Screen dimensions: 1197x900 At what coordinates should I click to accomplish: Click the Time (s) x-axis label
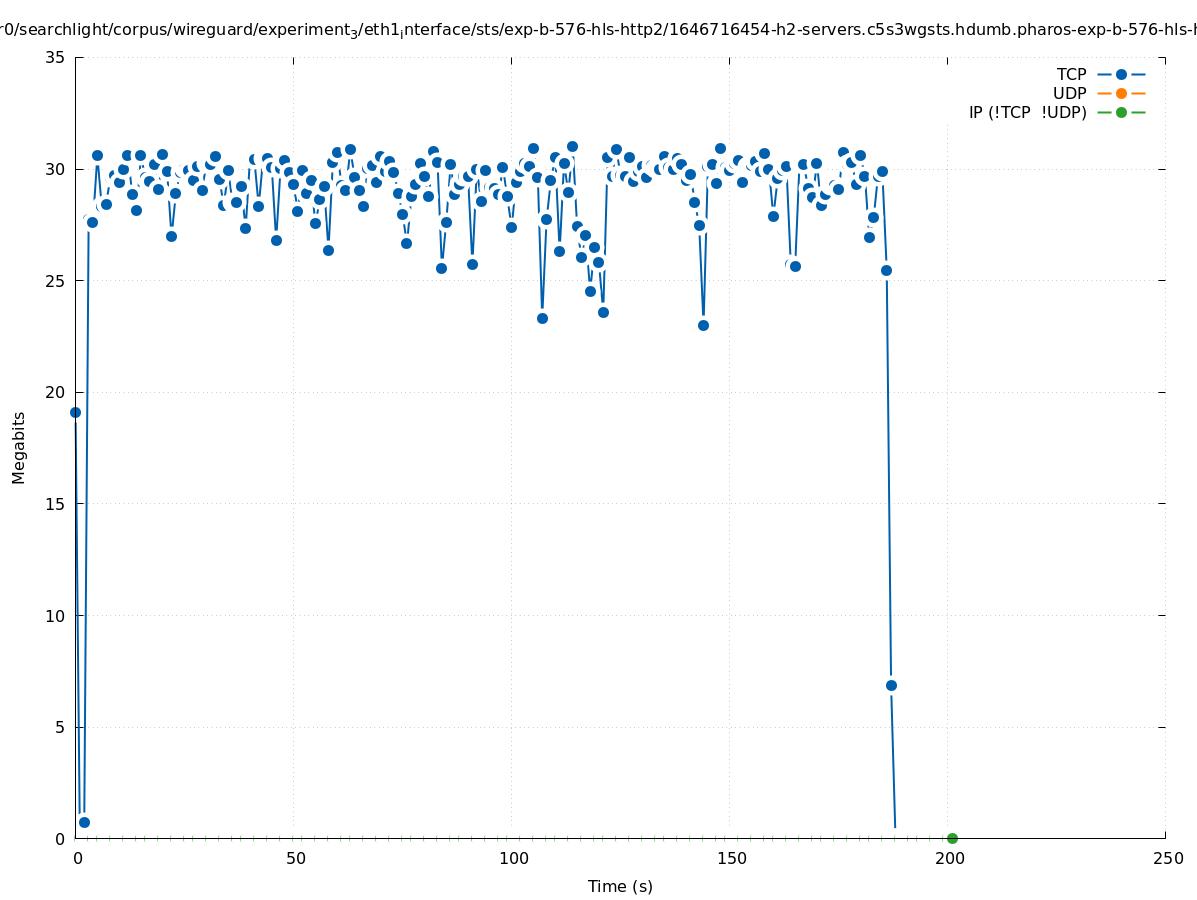coord(620,886)
